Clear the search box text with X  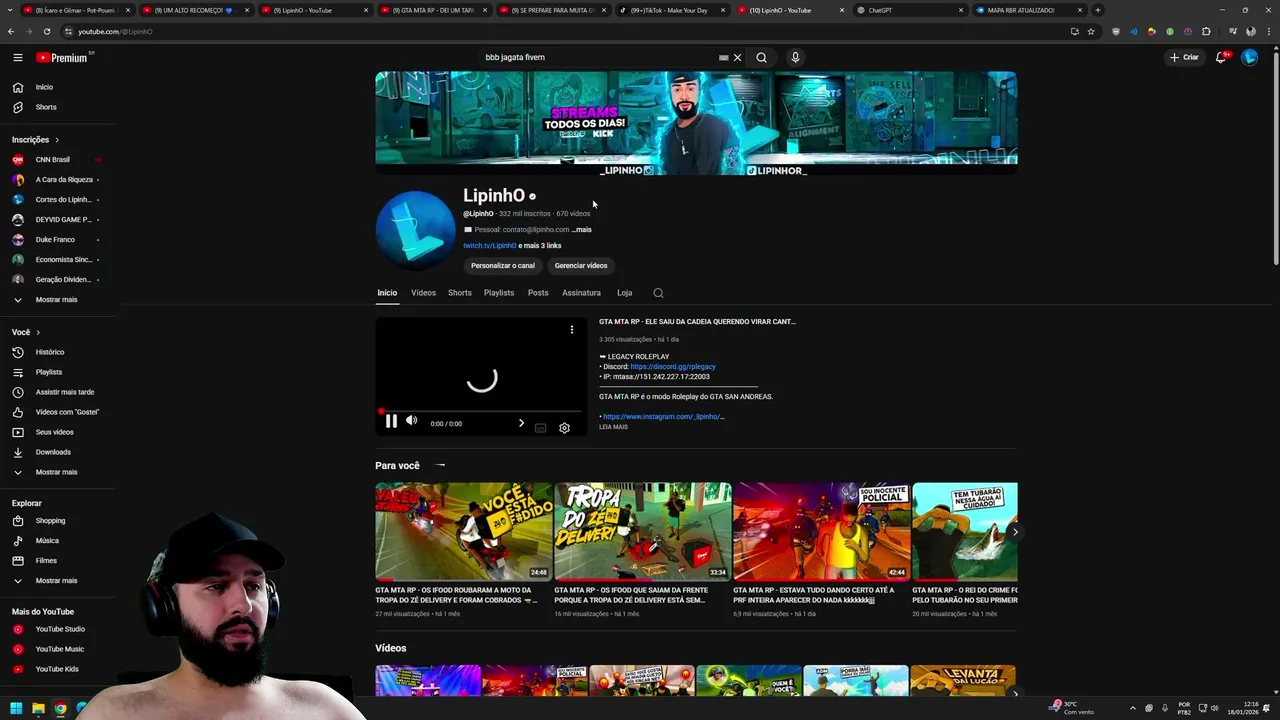[x=737, y=57]
